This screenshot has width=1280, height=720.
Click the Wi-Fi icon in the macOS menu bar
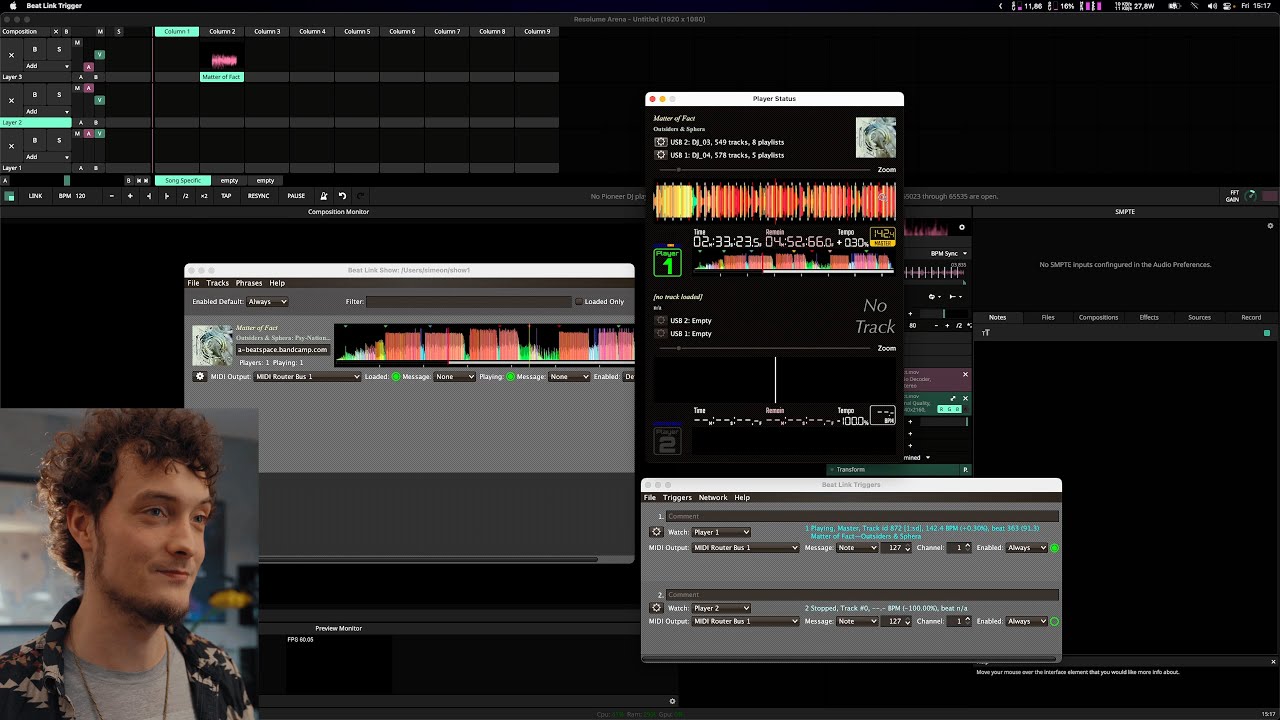tap(1193, 6)
